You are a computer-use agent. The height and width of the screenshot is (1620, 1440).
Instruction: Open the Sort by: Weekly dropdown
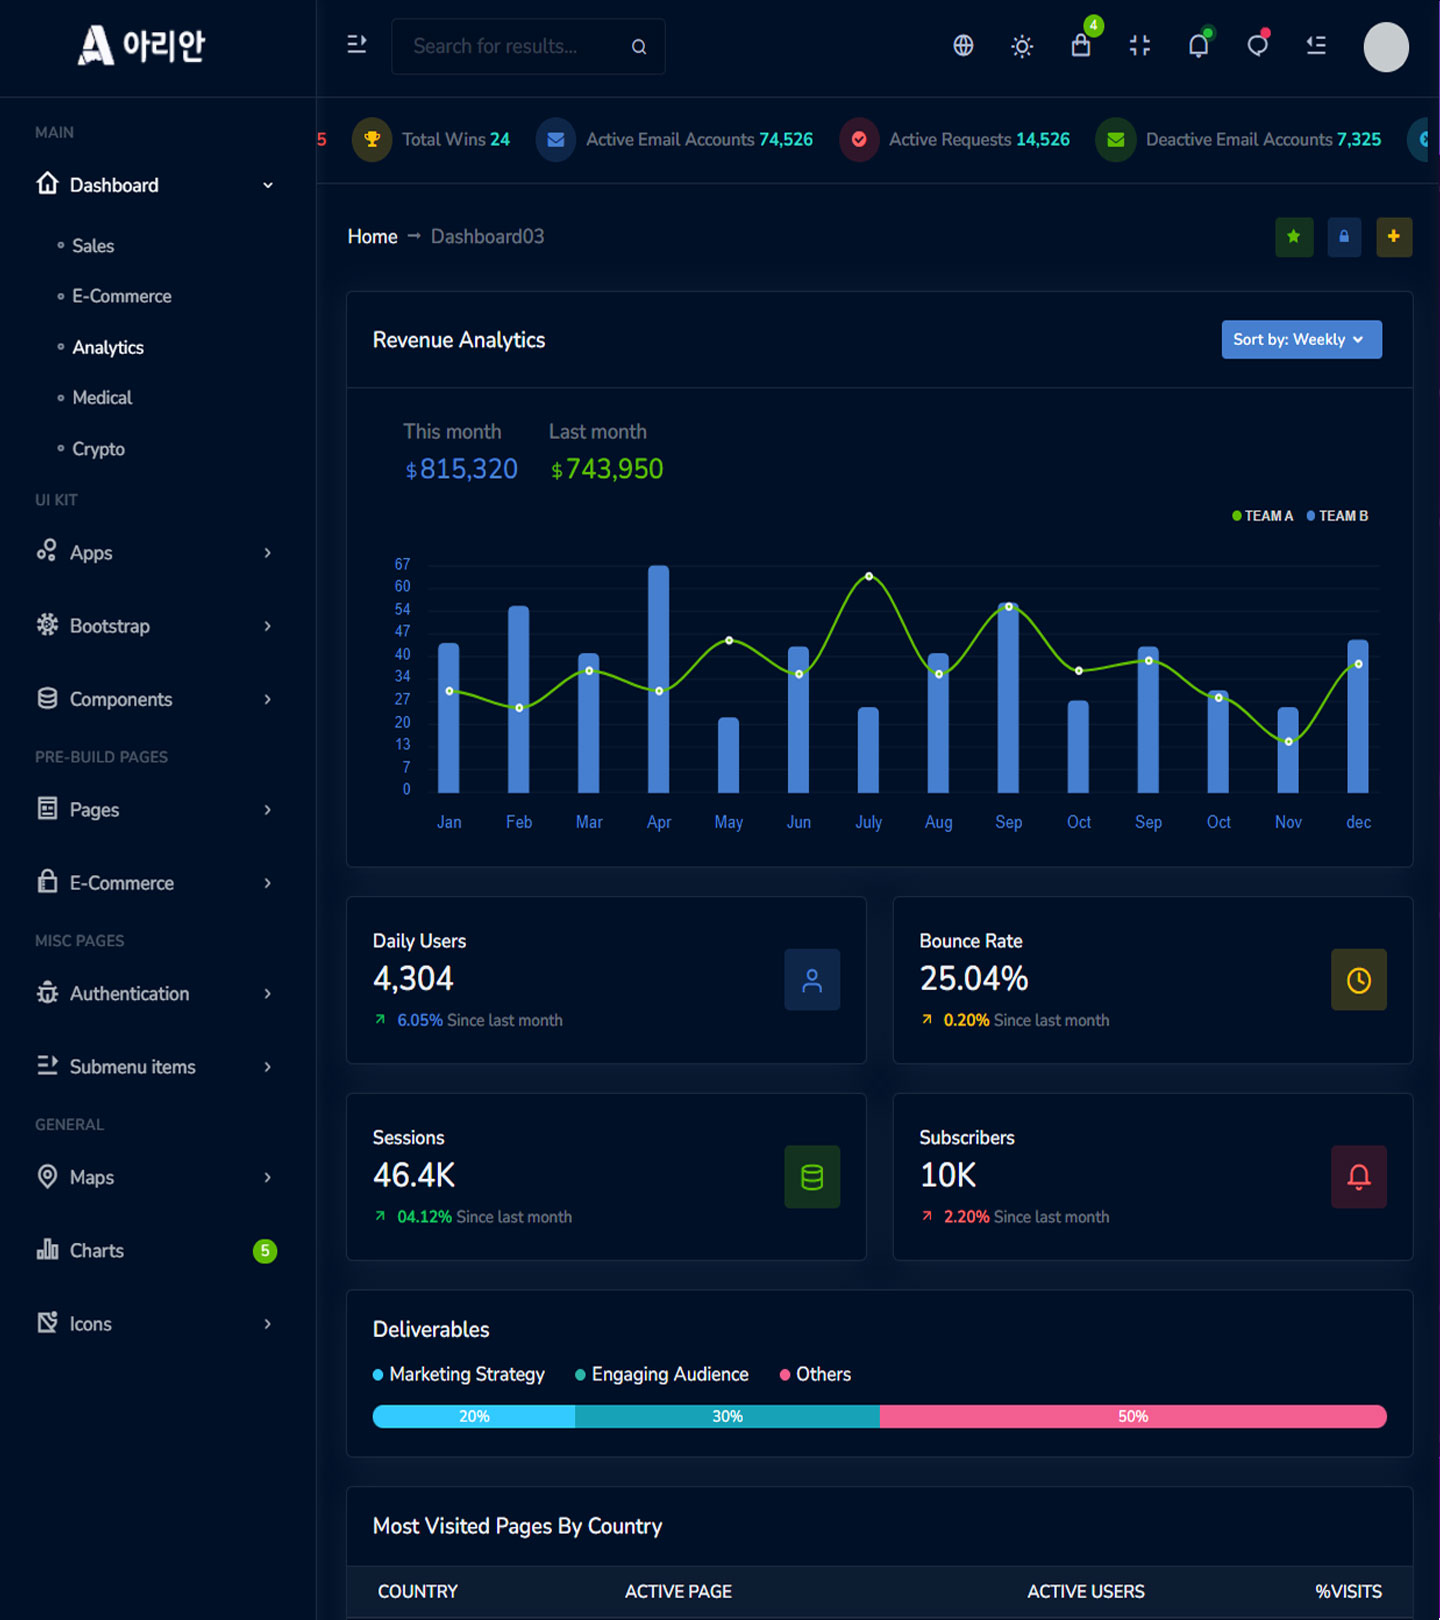[x=1301, y=340]
